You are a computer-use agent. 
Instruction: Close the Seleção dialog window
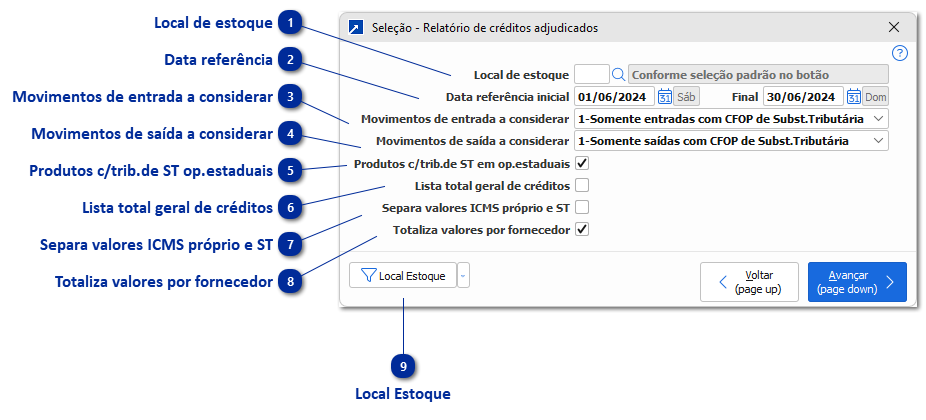click(x=894, y=27)
